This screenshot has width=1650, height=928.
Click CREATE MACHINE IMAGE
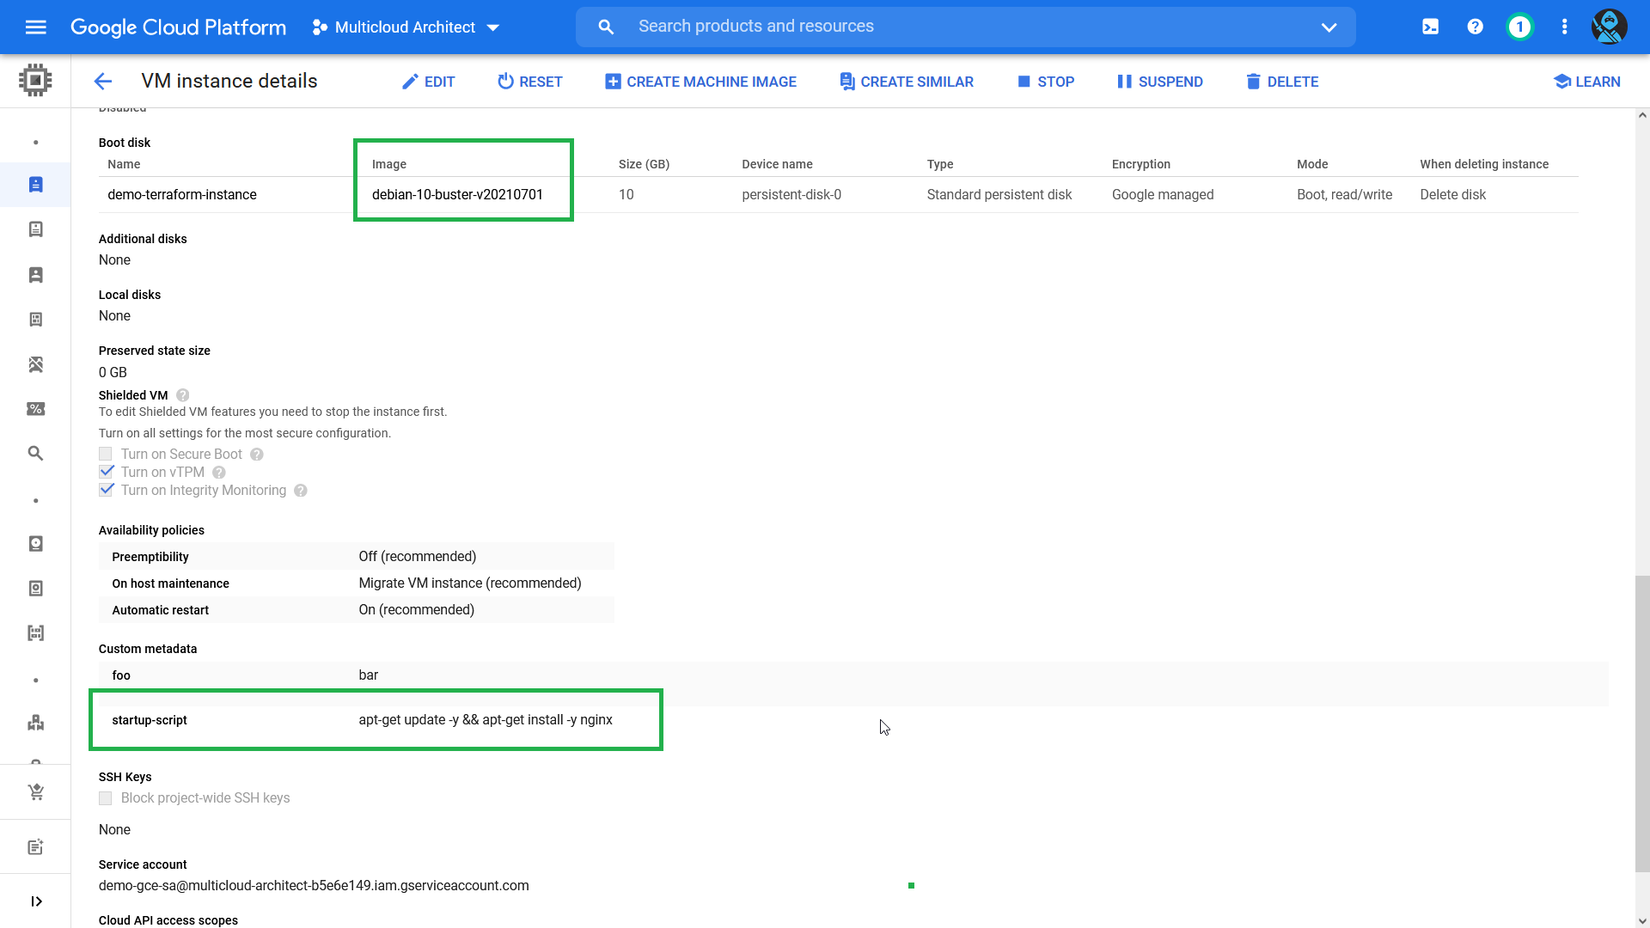click(x=701, y=82)
